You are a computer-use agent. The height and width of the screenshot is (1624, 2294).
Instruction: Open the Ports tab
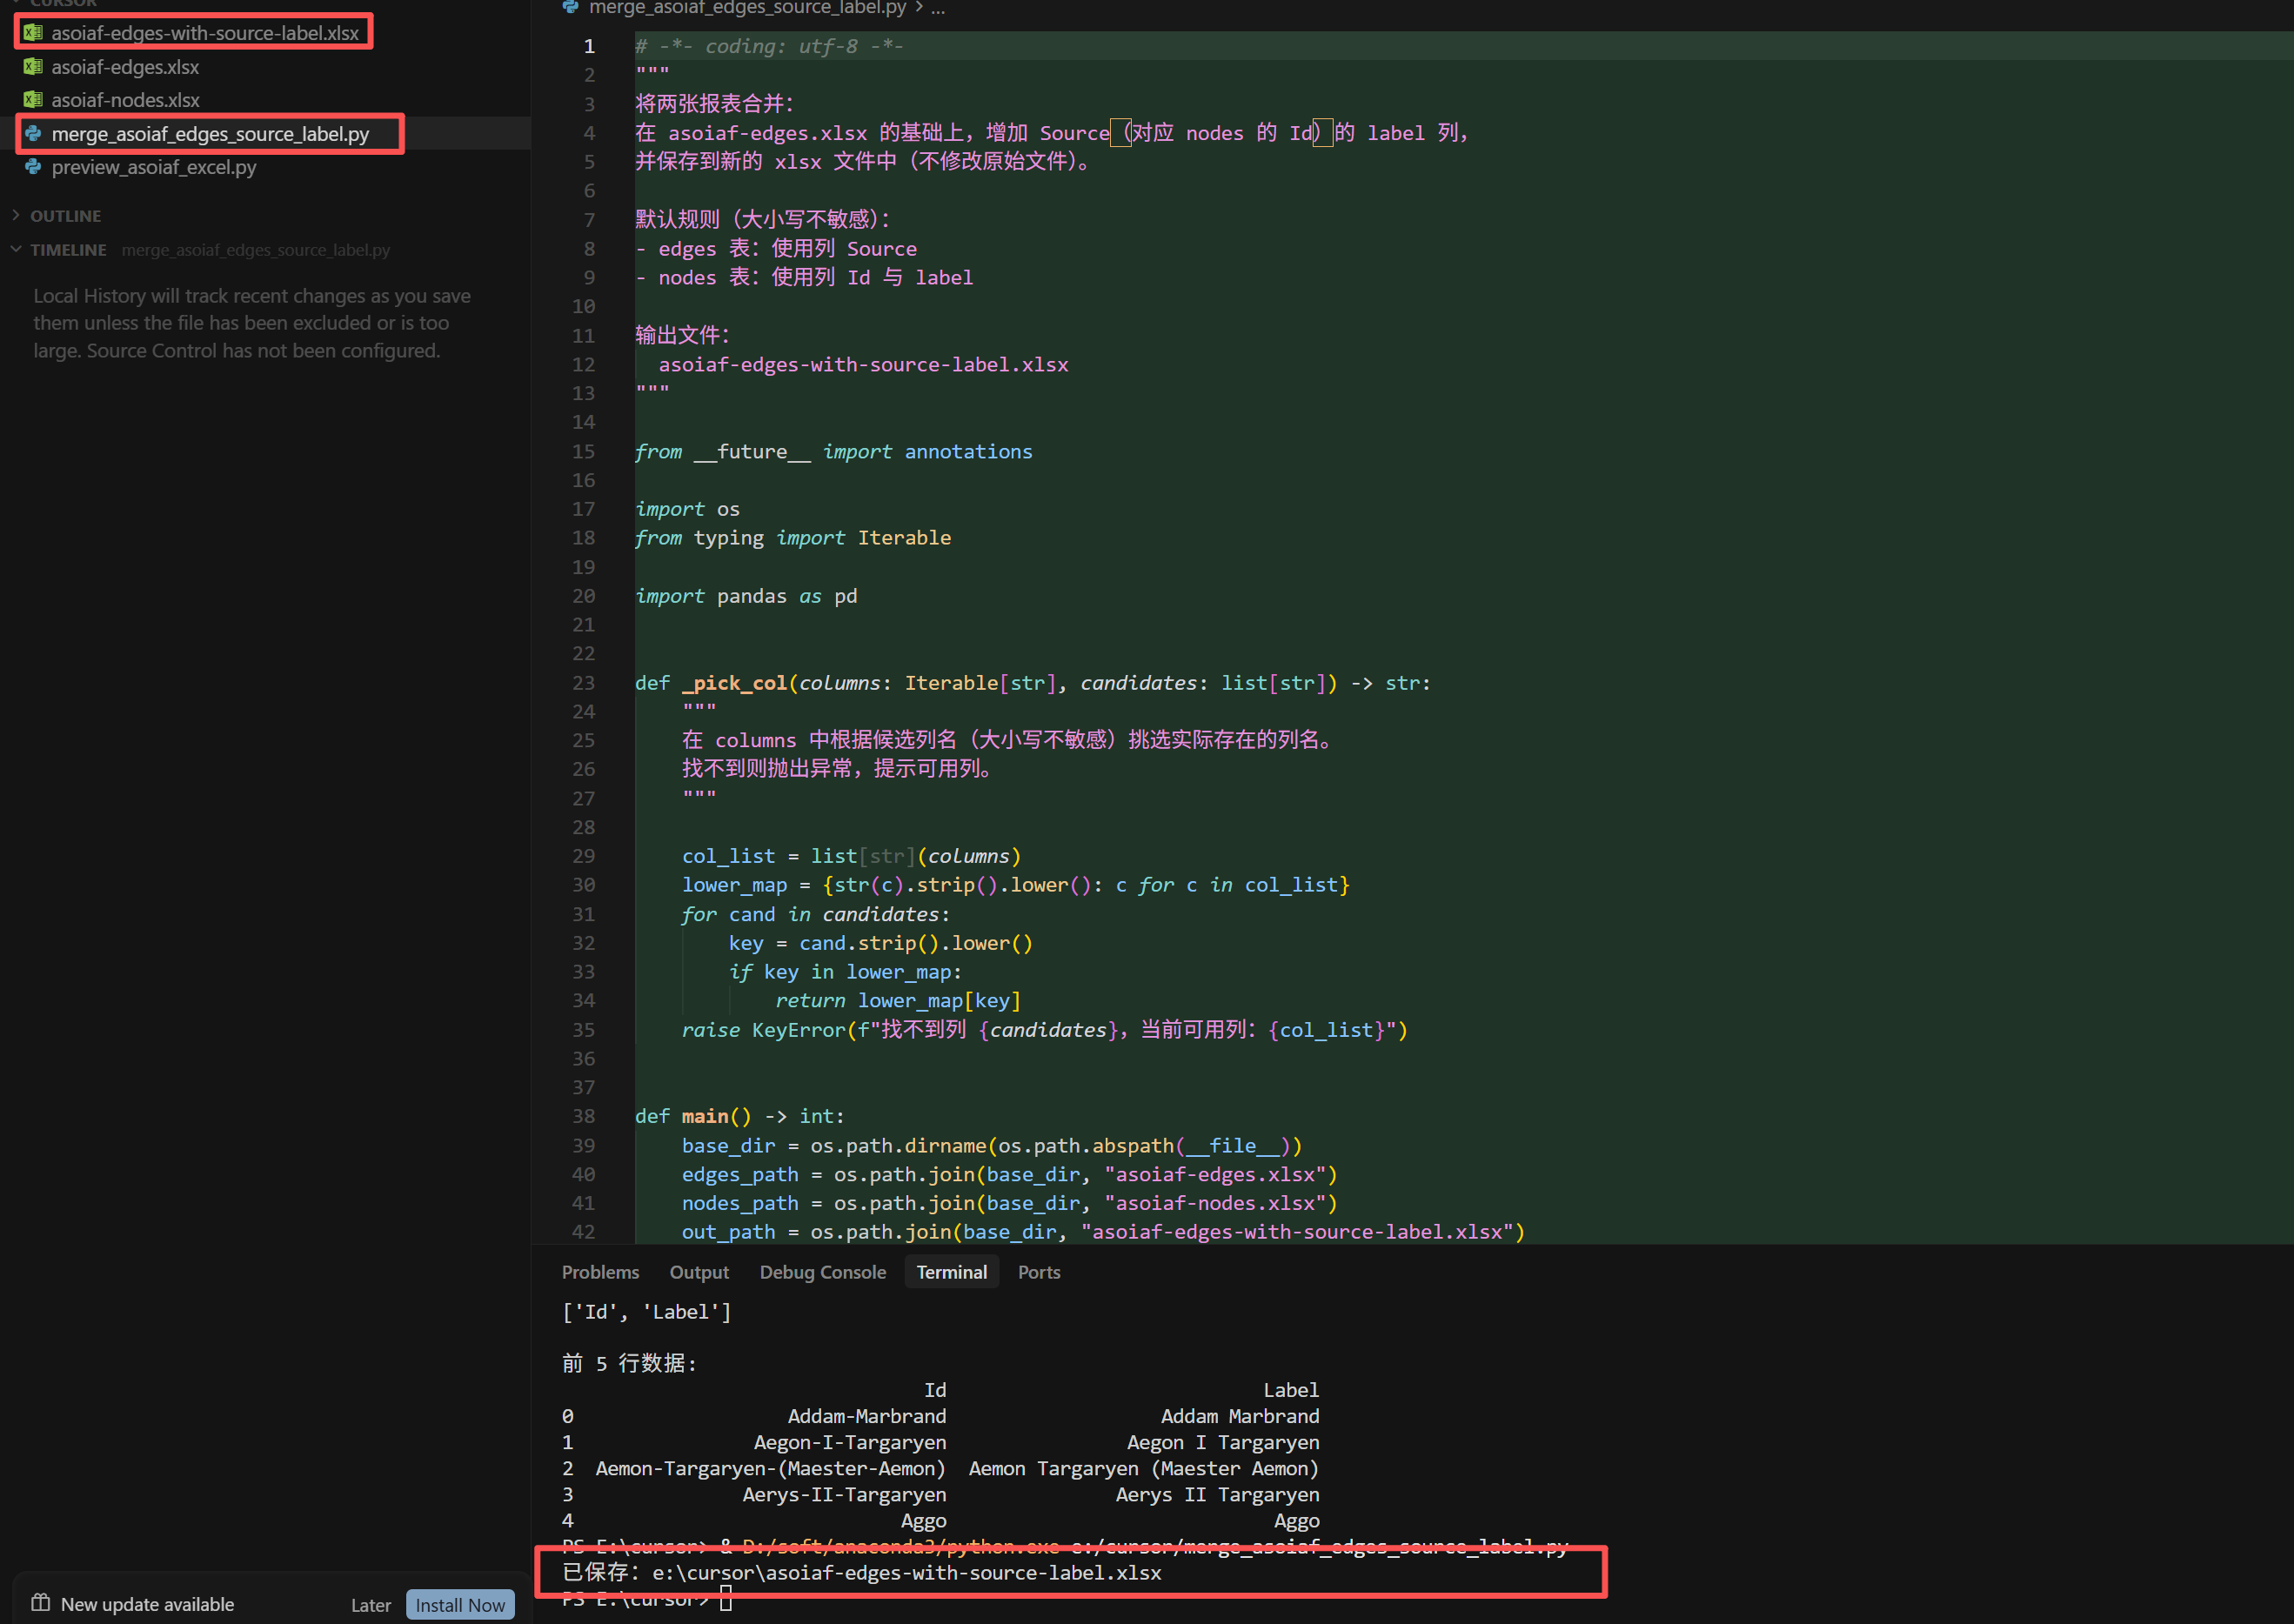pos(1039,1272)
